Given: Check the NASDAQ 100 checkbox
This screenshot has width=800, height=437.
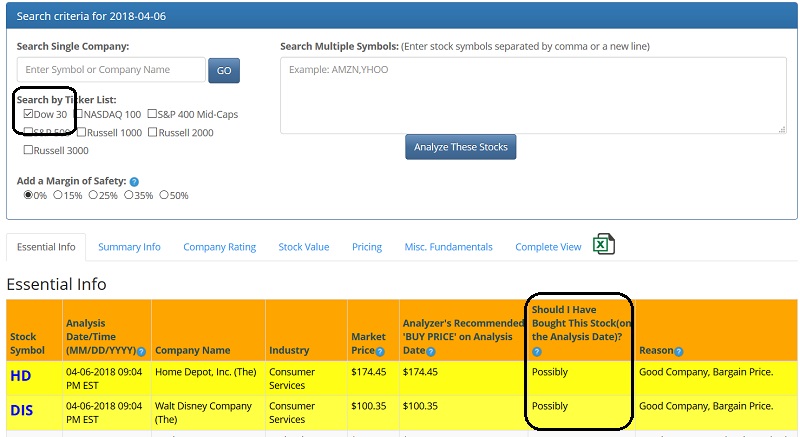Looking at the screenshot, I should point(79,114).
